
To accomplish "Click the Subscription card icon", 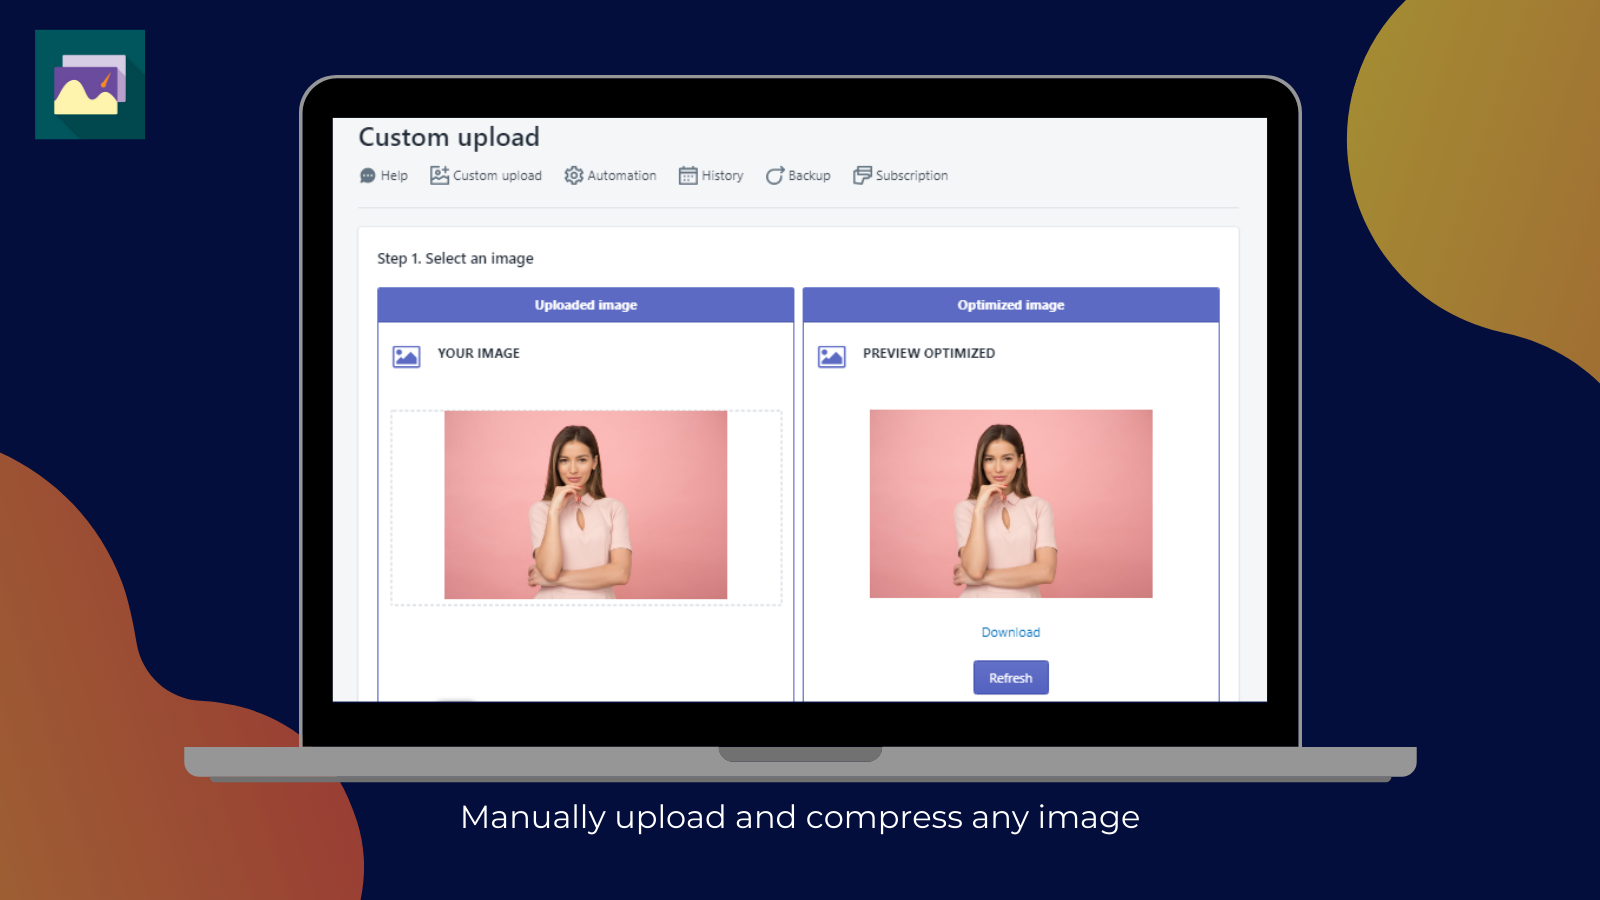I will pyautogui.click(x=862, y=175).
